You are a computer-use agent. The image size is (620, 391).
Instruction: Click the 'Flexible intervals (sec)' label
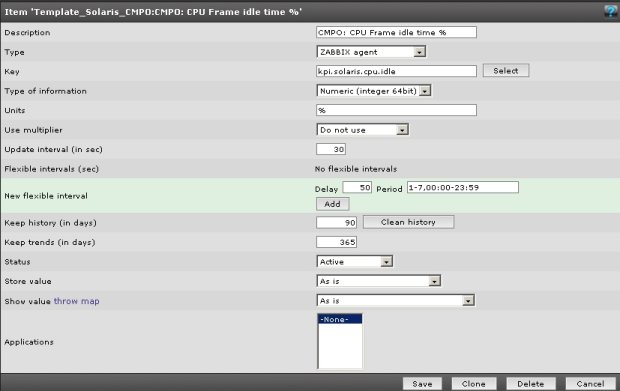pos(51,169)
